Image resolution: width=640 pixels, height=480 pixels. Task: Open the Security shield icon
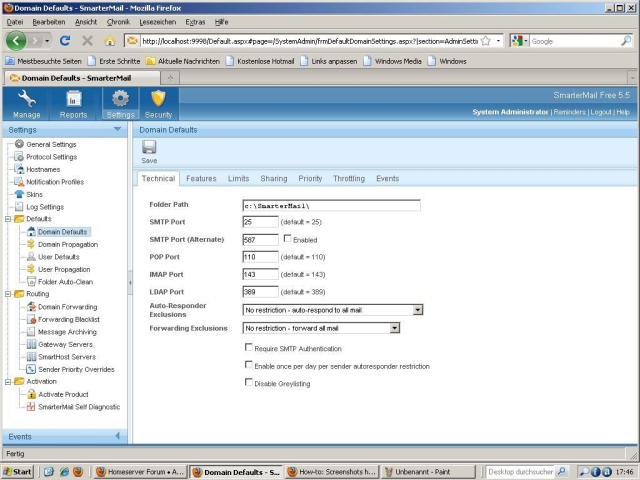(158, 99)
